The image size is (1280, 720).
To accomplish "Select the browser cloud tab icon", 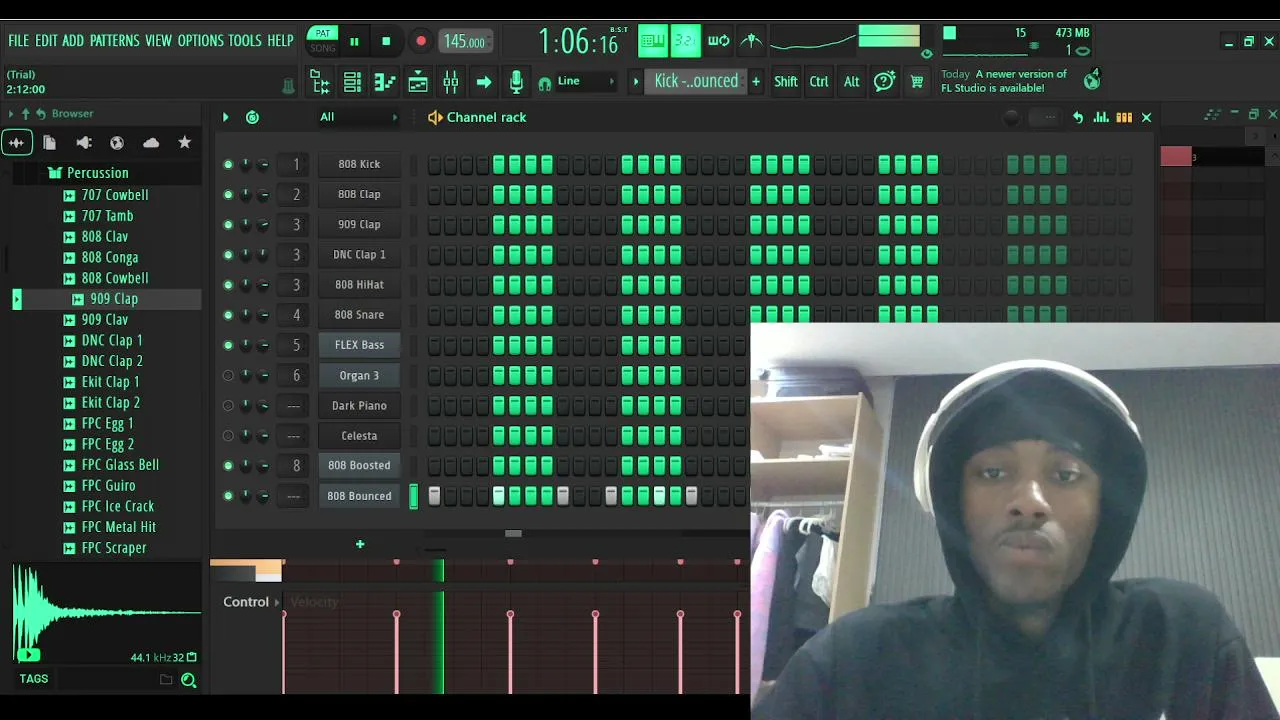I will 151,143.
